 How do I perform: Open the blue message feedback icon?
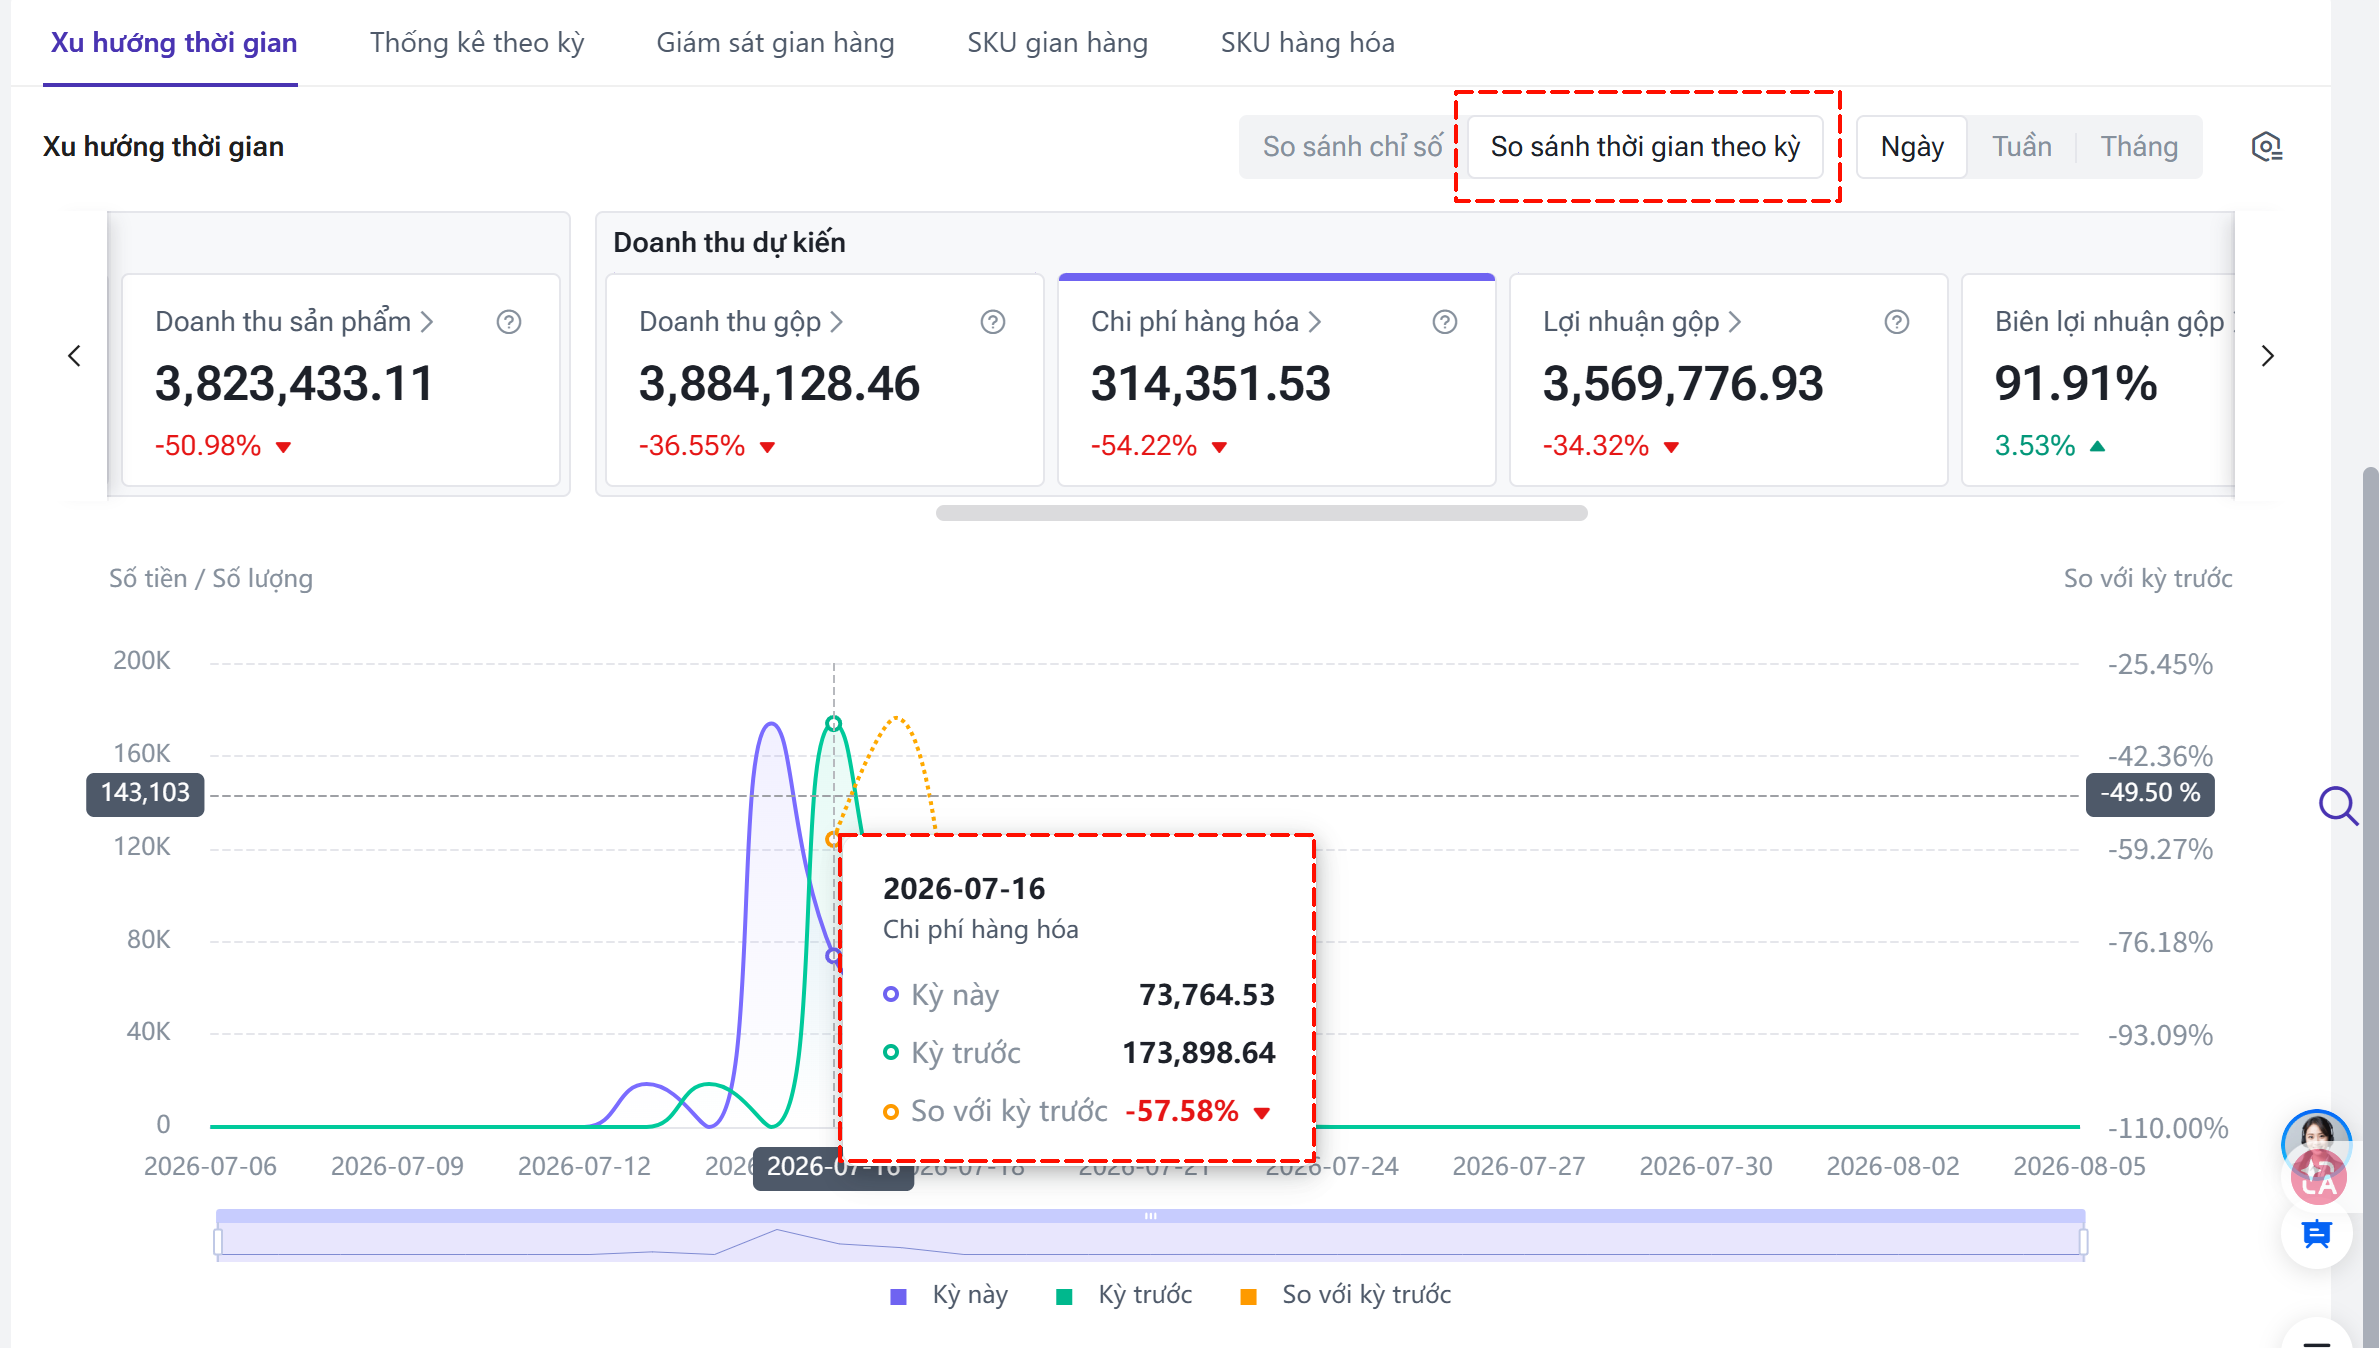pyautogui.click(x=2316, y=1235)
